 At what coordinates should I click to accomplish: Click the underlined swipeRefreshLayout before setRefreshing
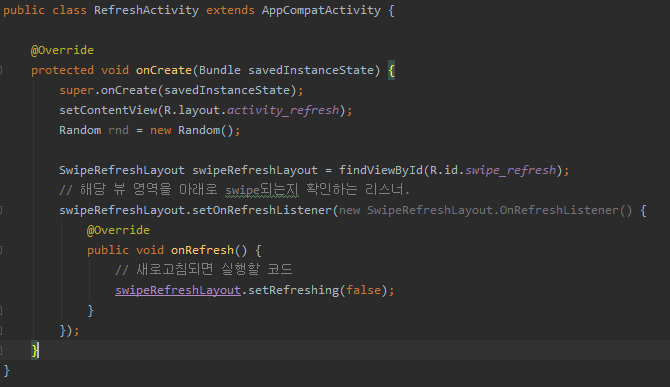pyautogui.click(x=178, y=290)
